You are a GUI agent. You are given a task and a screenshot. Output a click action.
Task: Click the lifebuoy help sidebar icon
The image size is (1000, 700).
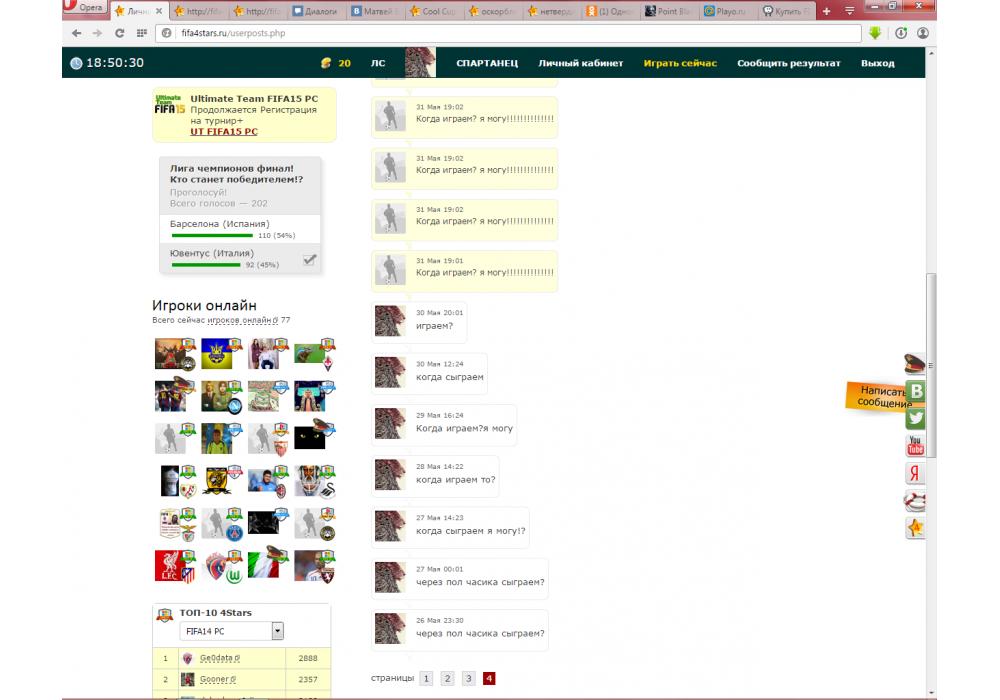pos(915,501)
